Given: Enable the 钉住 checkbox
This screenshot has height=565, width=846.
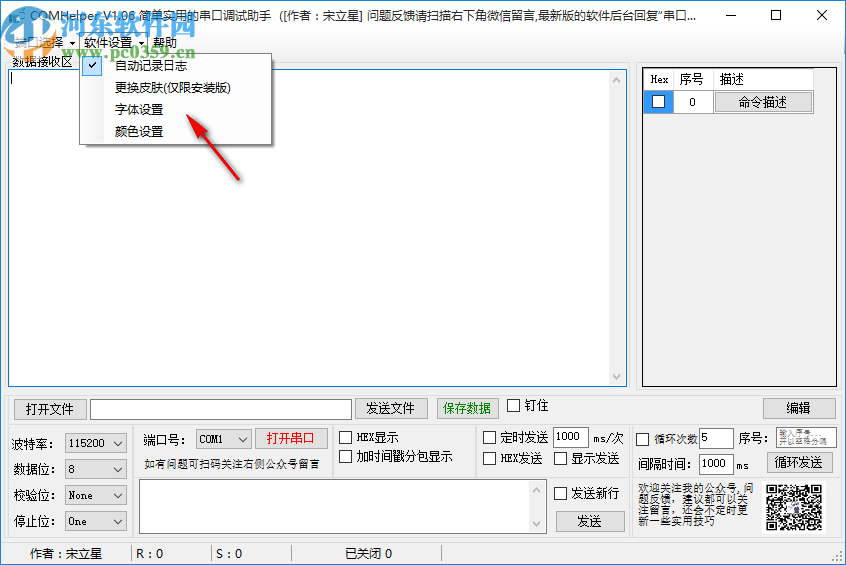Looking at the screenshot, I should point(514,405).
